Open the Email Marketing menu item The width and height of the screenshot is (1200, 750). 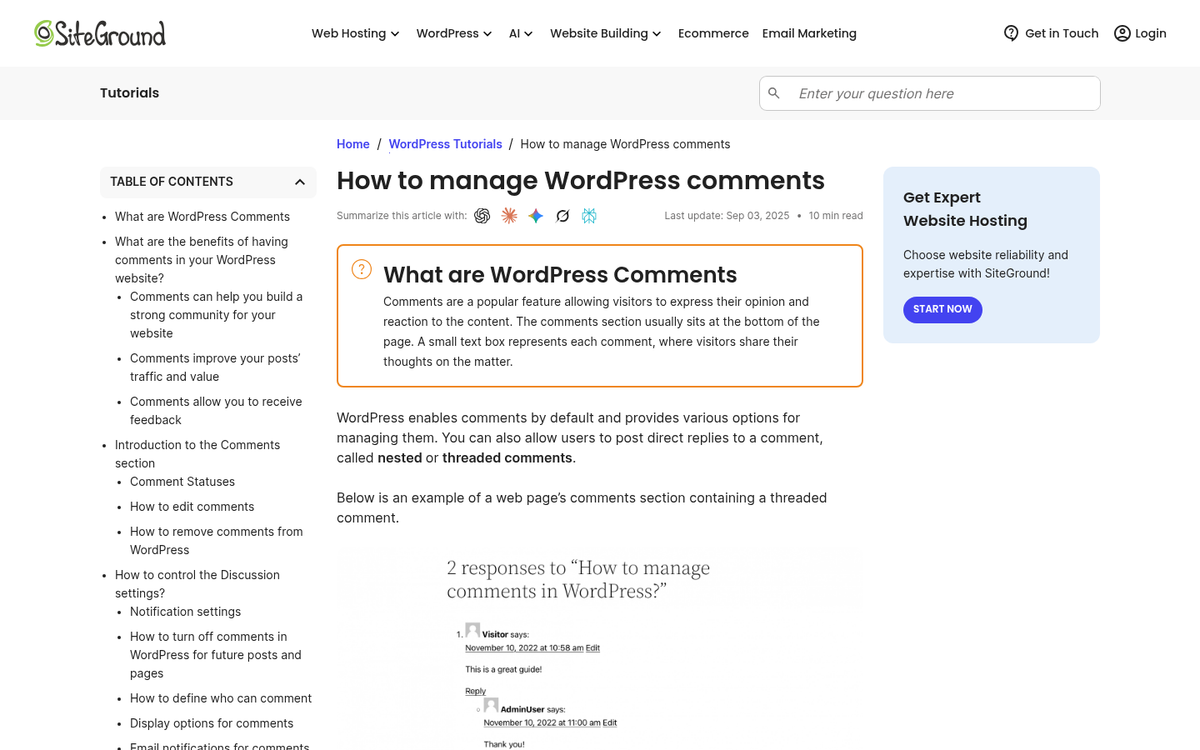(x=809, y=33)
